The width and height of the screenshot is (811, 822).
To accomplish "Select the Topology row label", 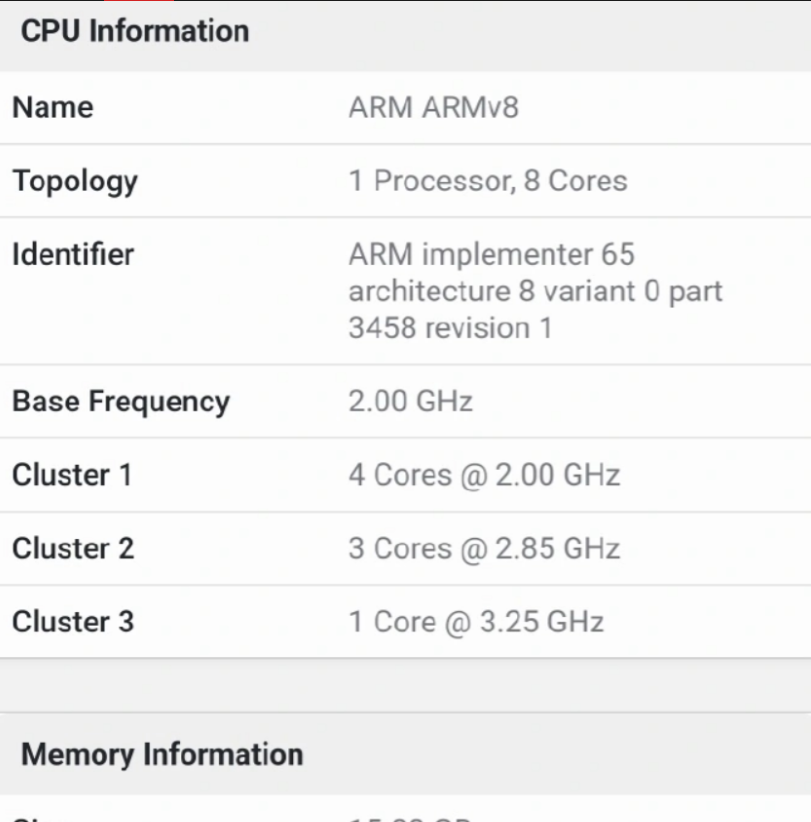I will pos(75,181).
